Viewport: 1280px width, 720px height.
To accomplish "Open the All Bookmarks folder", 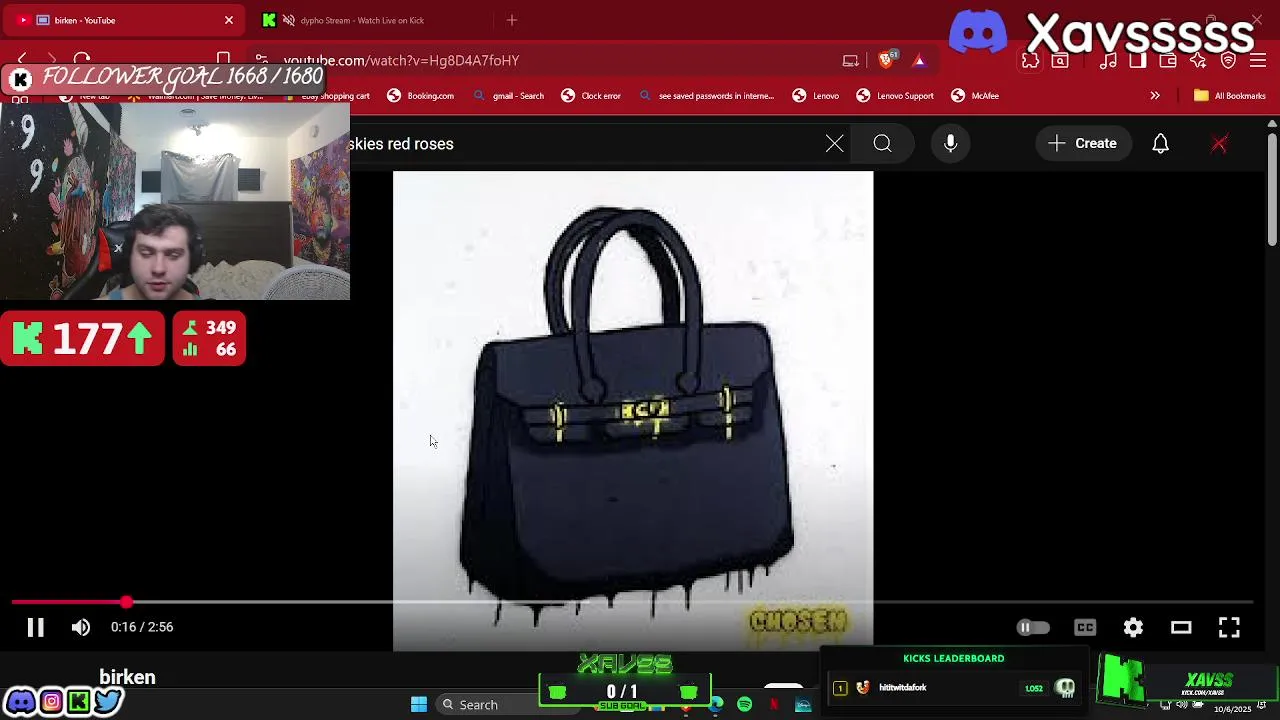I will pos(1230,96).
